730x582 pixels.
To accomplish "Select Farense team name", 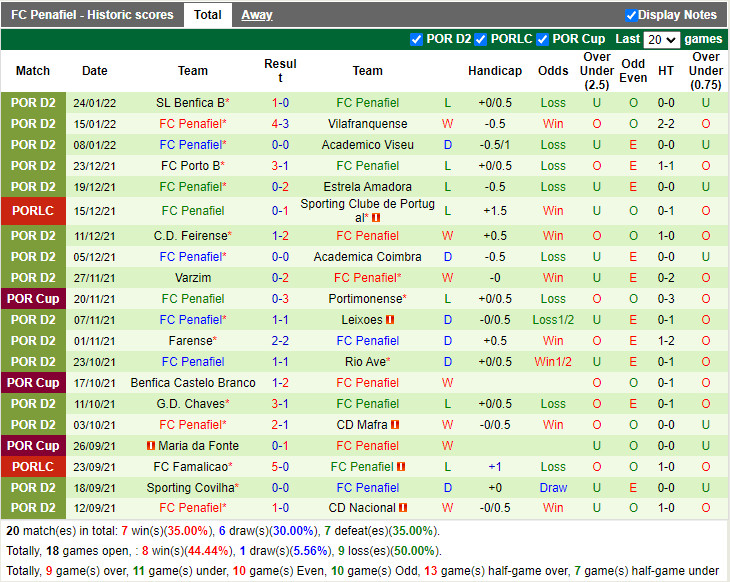I will pos(190,341).
